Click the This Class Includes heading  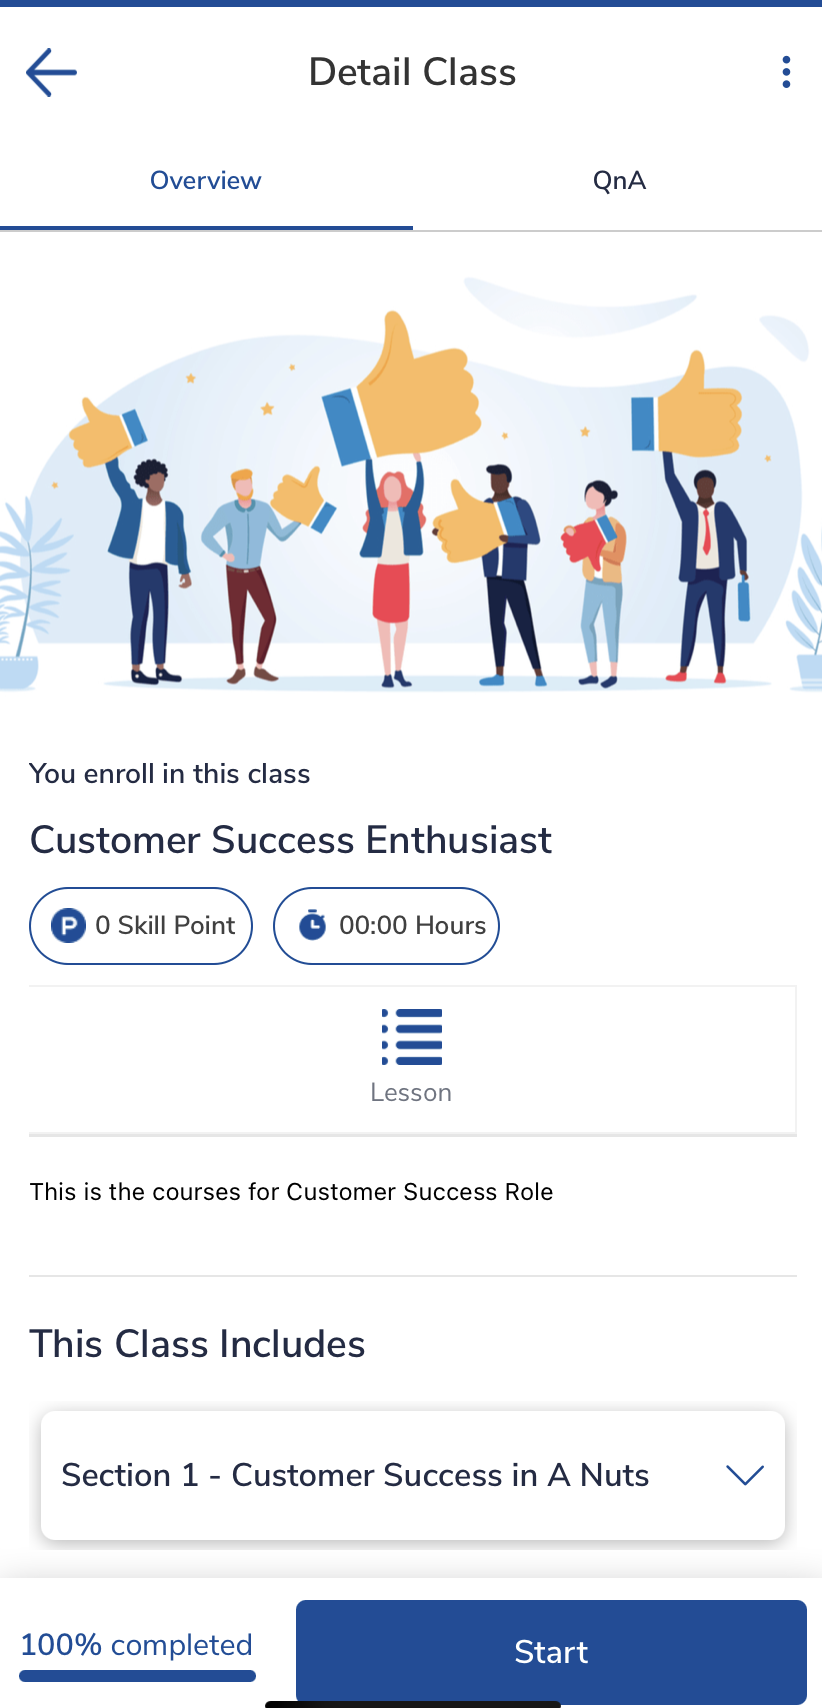(x=198, y=1344)
